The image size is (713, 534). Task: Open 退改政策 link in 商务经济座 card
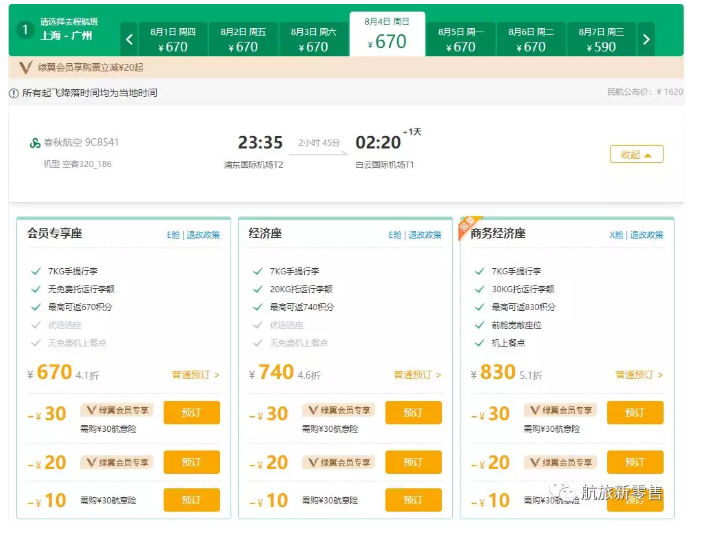point(647,235)
